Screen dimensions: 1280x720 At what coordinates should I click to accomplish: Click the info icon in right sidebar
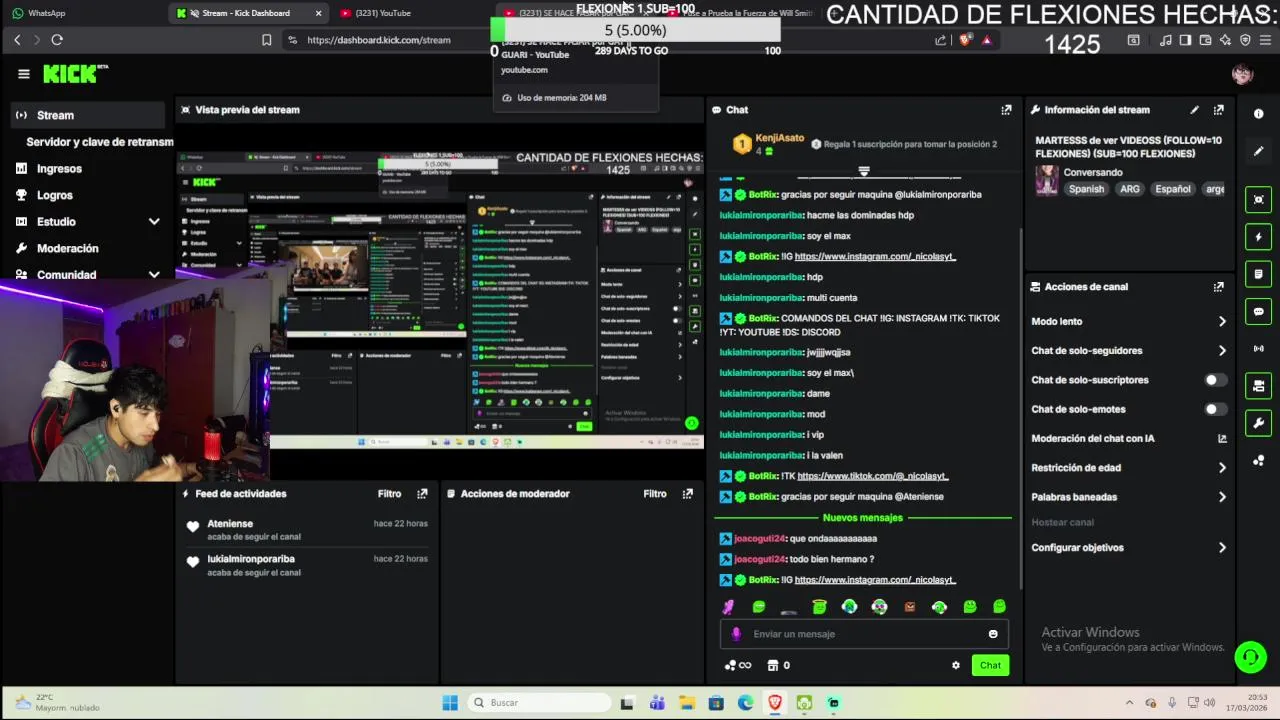(x=1258, y=114)
